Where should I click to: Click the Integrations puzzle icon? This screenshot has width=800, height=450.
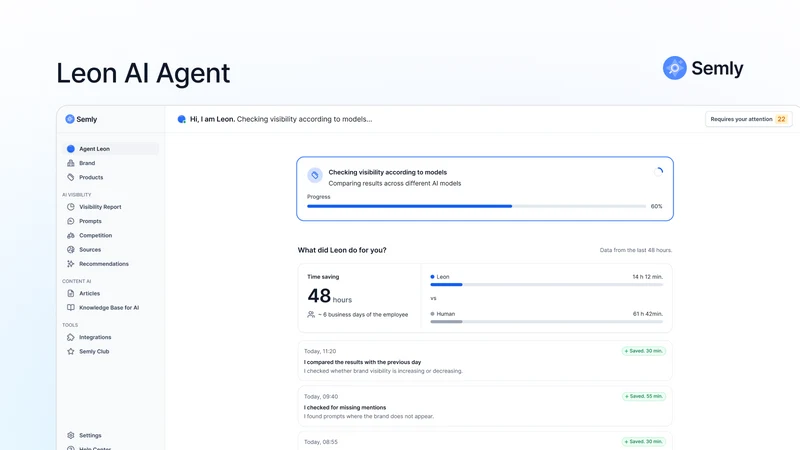(70, 338)
